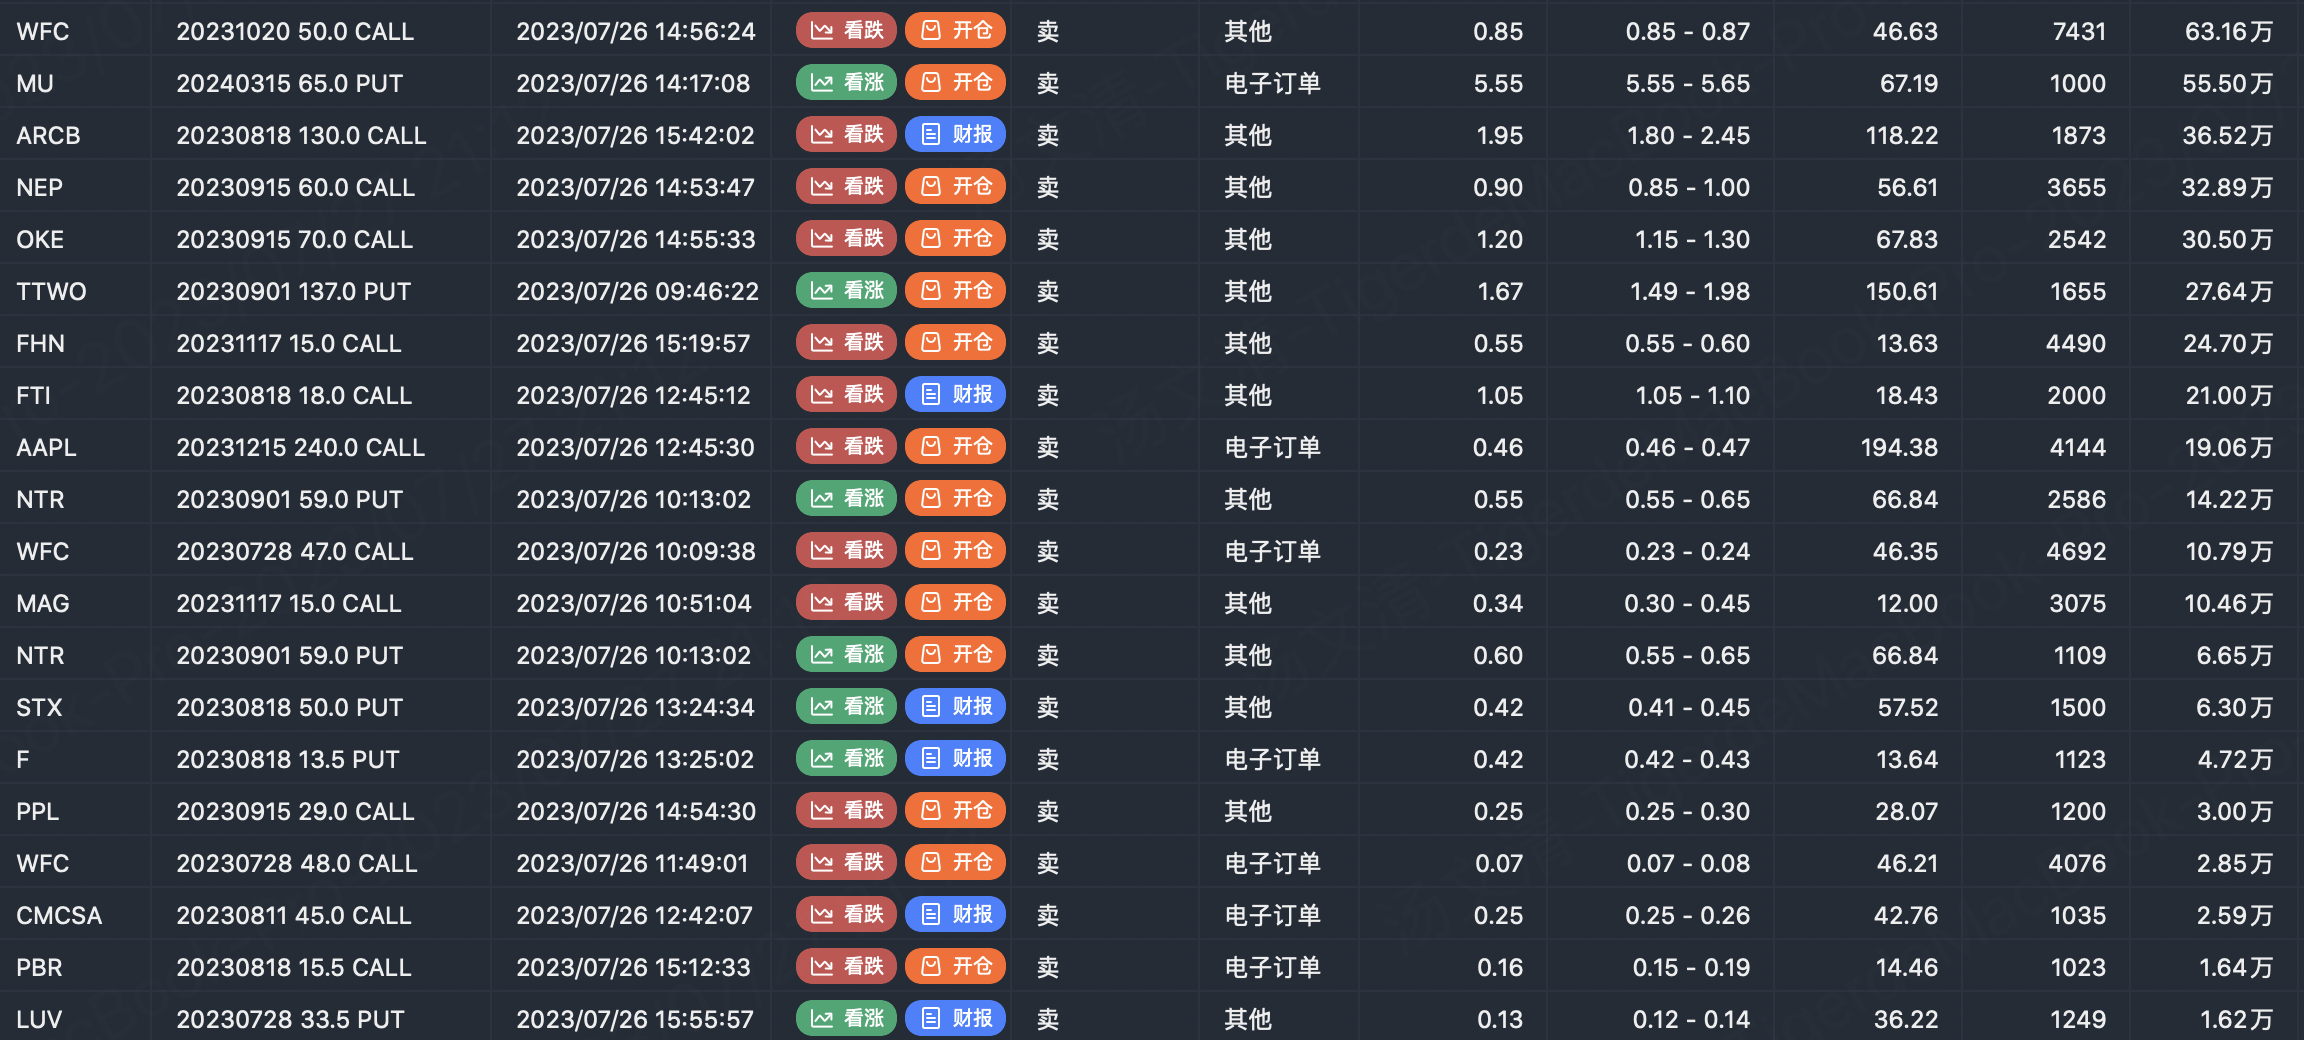
Task: Click the ticker symbol FHN
Action: [41, 344]
